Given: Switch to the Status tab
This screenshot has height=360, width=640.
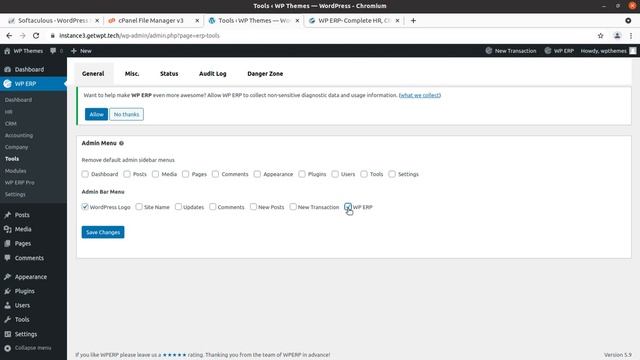Looking at the screenshot, I should 169,74.
